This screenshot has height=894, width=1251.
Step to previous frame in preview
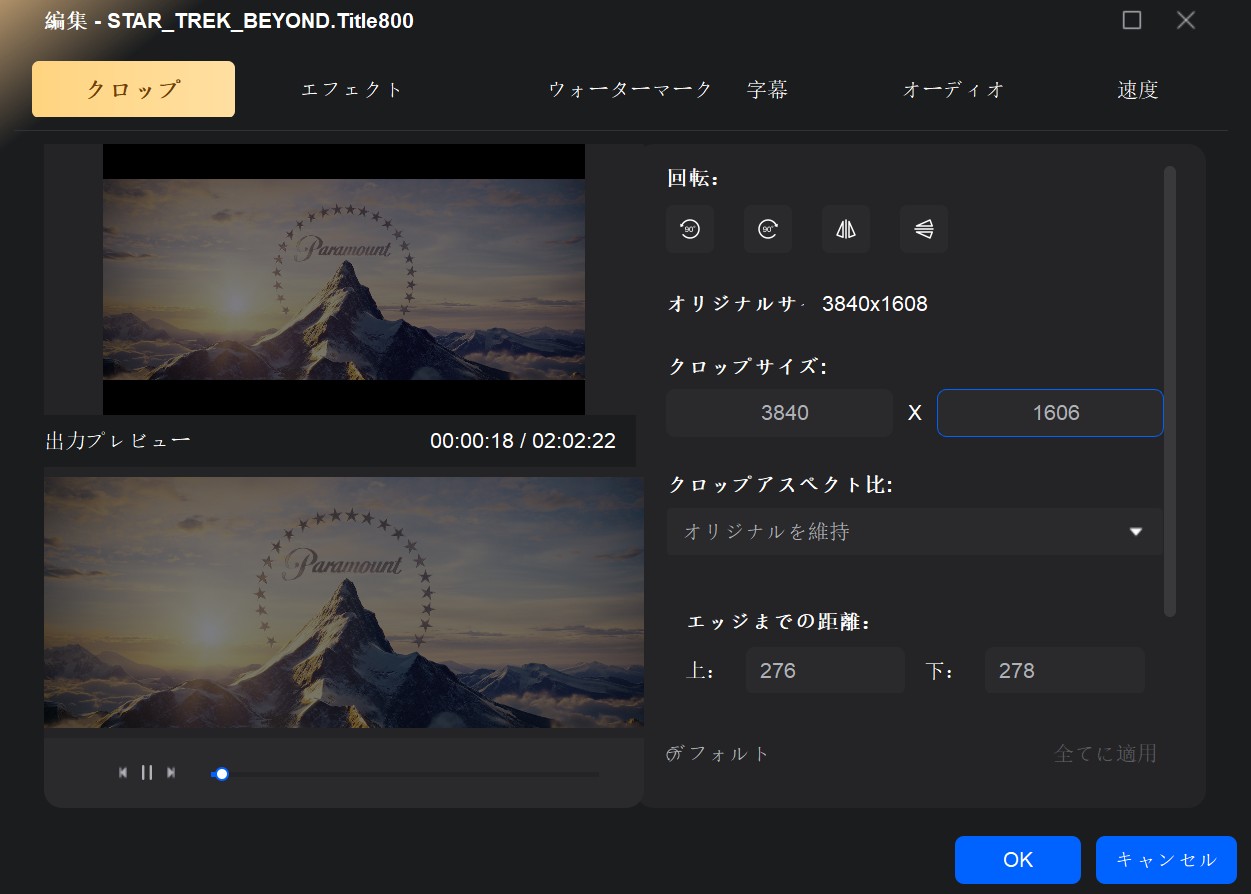tap(123, 772)
